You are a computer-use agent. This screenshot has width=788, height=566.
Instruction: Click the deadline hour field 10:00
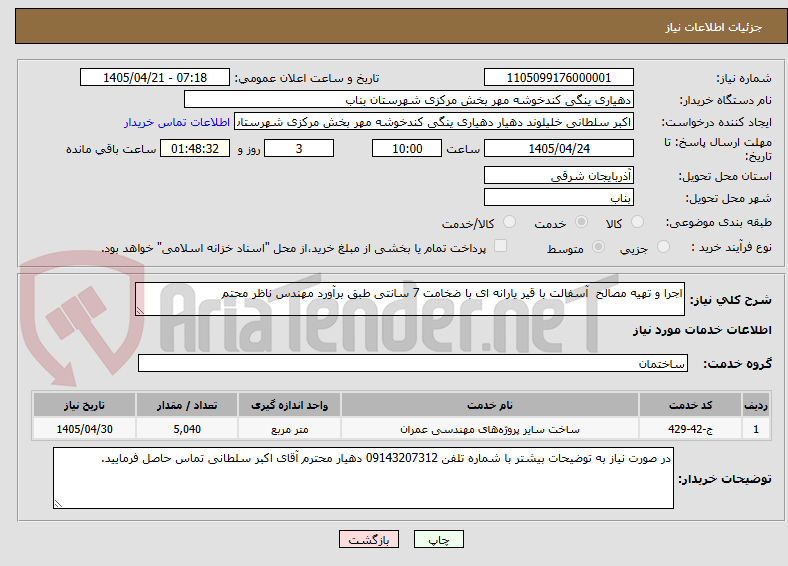coord(407,148)
